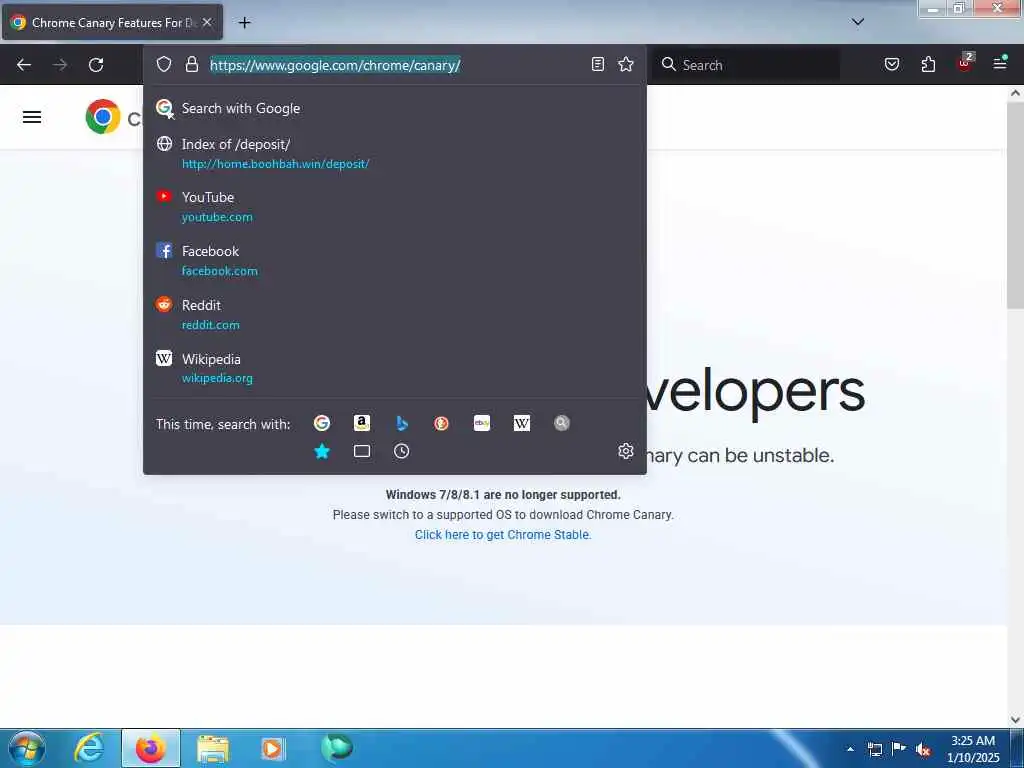The image size is (1024, 768).
Task: Open tracking protection shield icon
Action: pos(164,64)
